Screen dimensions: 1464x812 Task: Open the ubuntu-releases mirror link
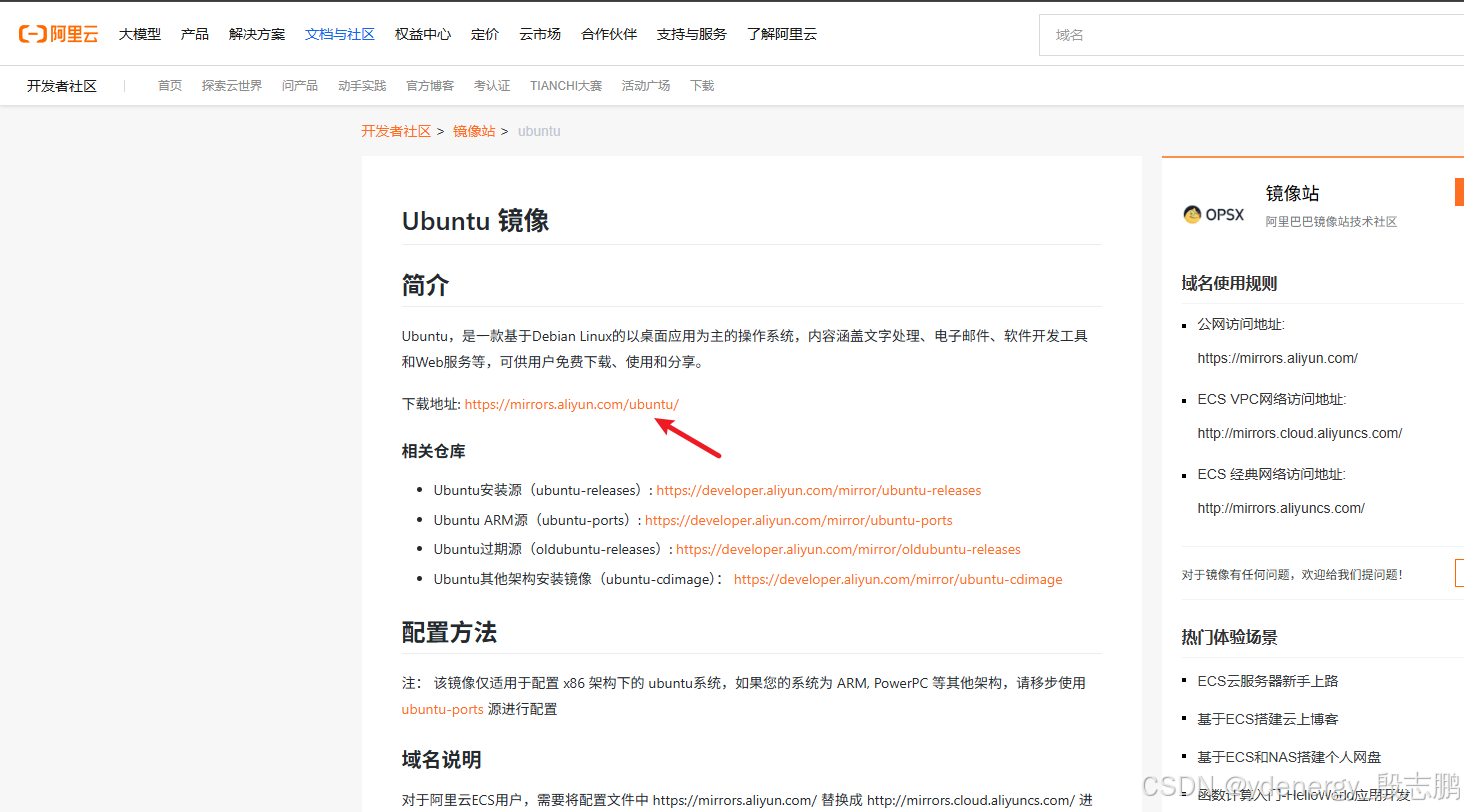click(x=819, y=490)
